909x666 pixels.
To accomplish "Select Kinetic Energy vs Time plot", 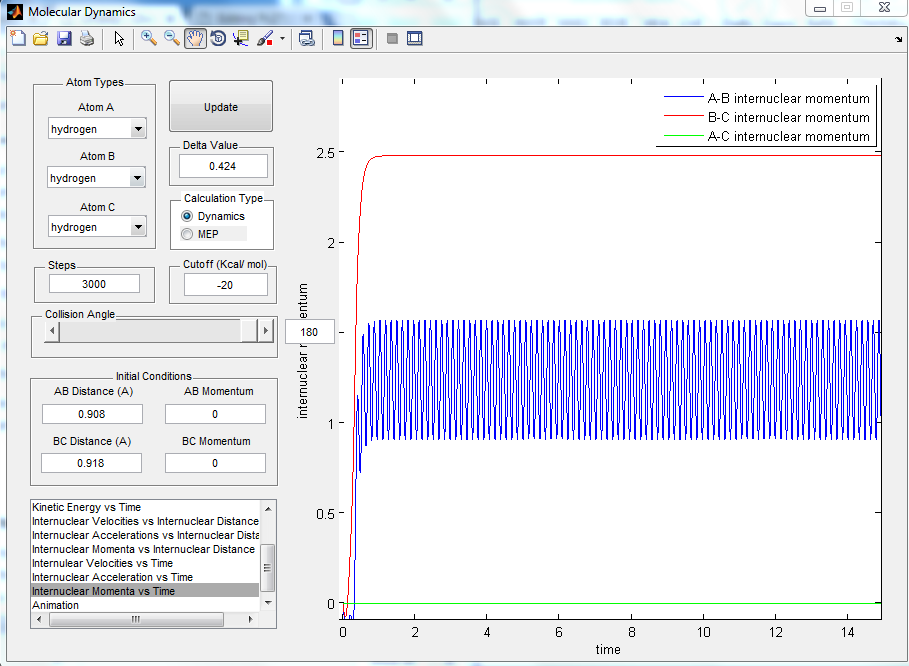I will [x=87, y=507].
